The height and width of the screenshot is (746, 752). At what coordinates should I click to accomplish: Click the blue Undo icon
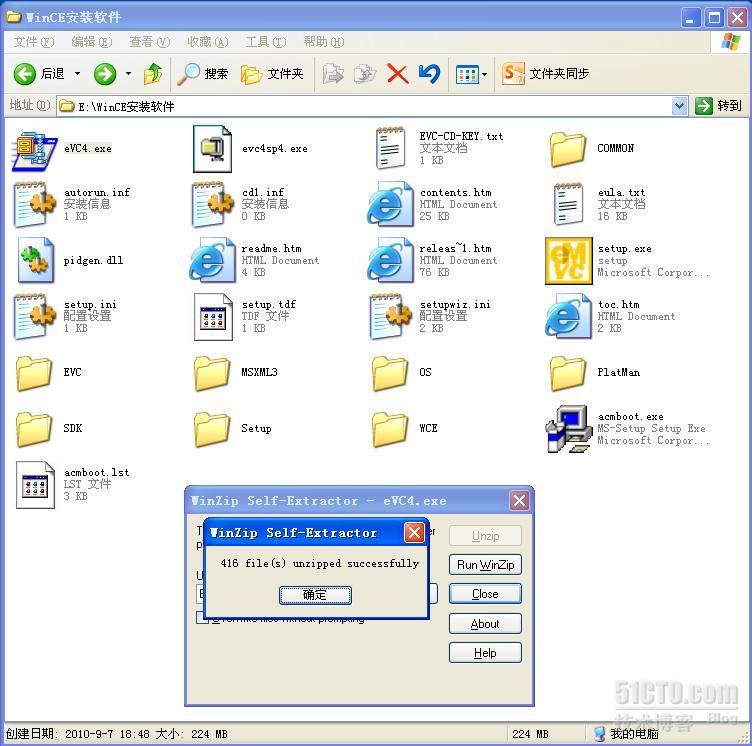pyautogui.click(x=429, y=74)
